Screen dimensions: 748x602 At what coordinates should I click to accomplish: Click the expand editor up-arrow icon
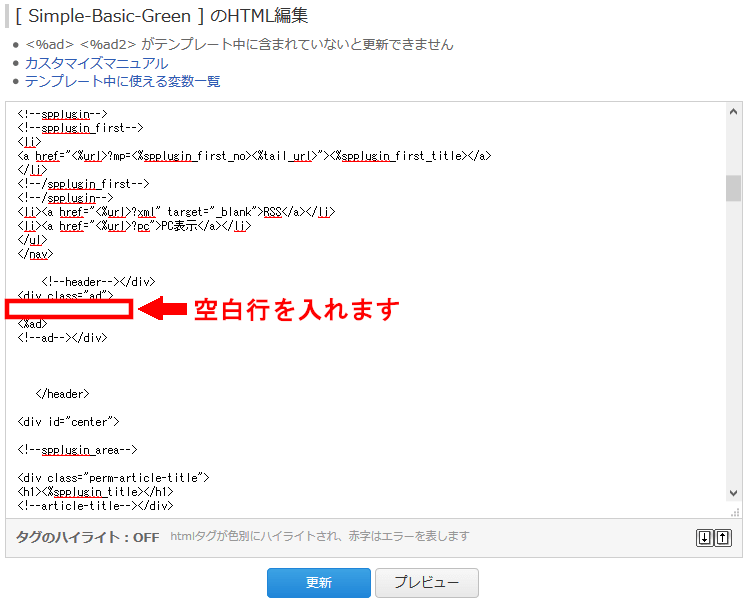click(723, 538)
